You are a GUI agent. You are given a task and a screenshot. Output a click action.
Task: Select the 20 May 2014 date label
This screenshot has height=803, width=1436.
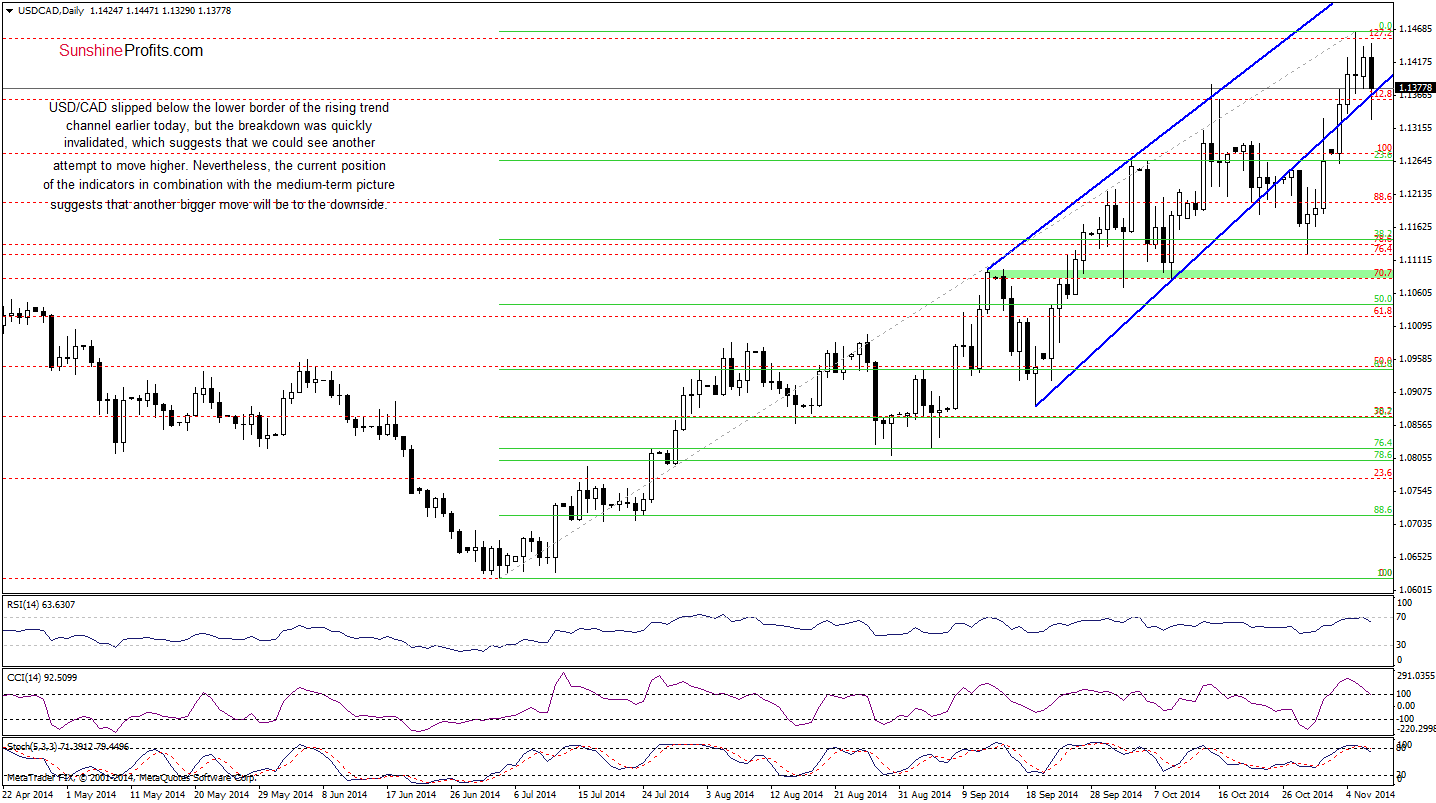tap(220, 796)
